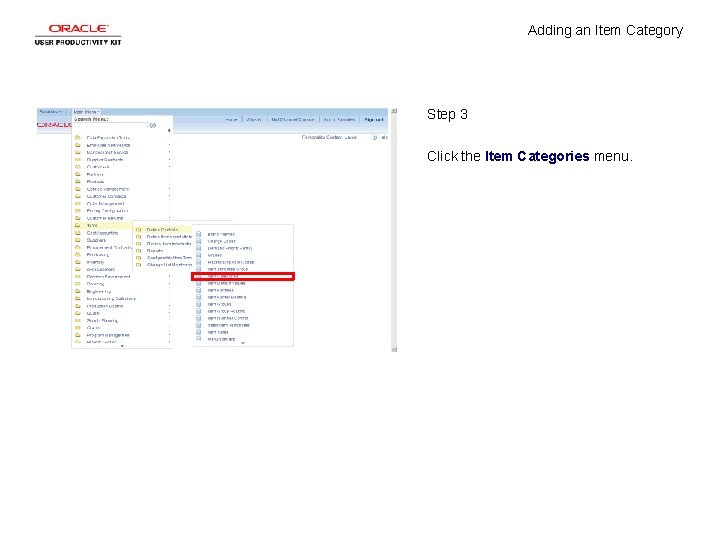720x540 pixels.
Task: Click page icon next to Model
Action: (198, 255)
